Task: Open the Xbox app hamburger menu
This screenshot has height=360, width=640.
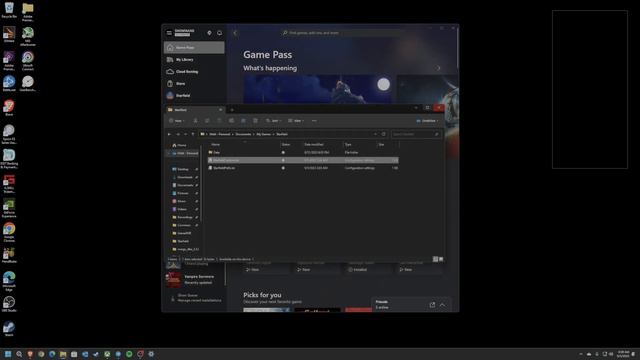Action: [x=169, y=33]
